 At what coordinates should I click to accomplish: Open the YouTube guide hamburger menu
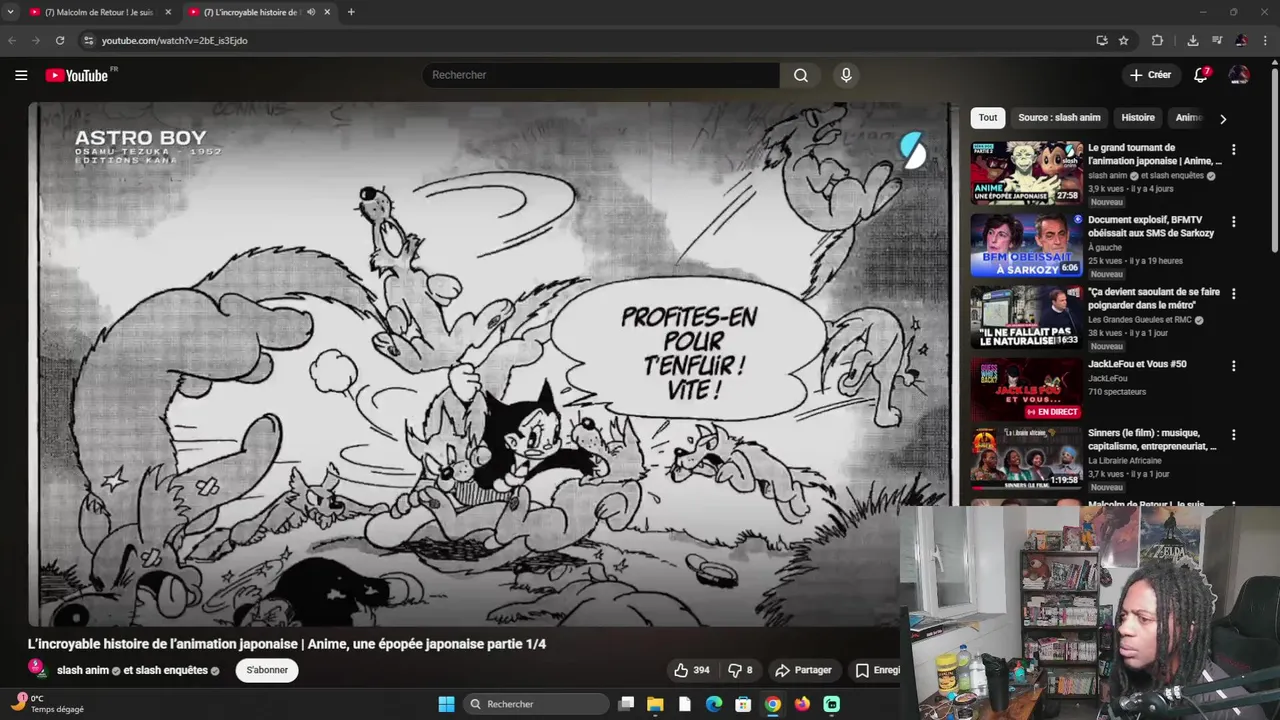pos(21,75)
